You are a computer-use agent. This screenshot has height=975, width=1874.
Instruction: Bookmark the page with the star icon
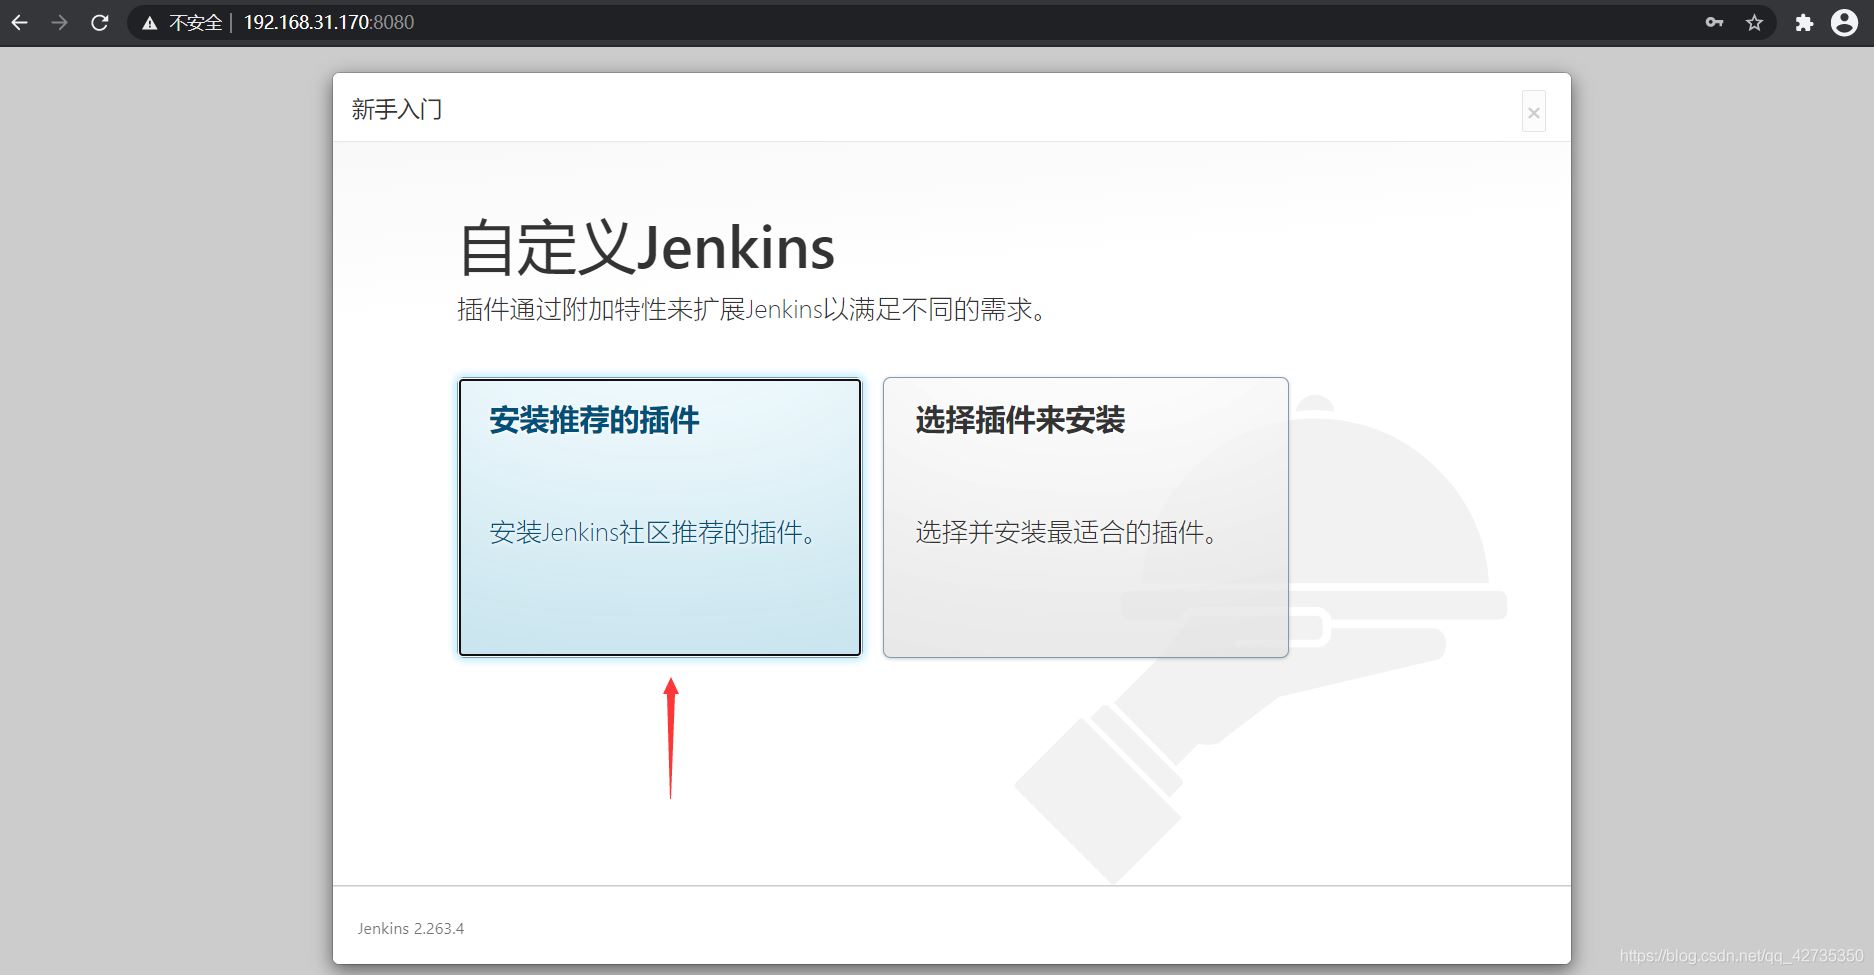coord(1754,21)
